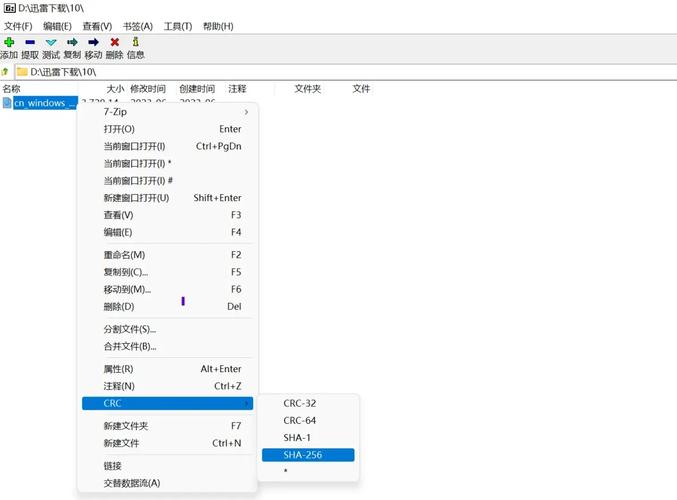Open the 书签(A) menu
This screenshot has height=500, width=677.
[138, 26]
